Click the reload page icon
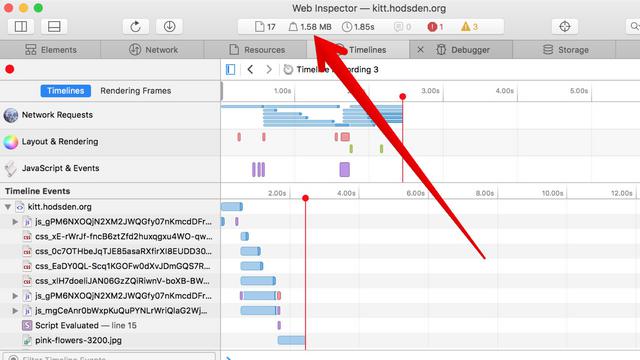Image resolution: width=640 pixels, height=360 pixels. tap(136, 27)
